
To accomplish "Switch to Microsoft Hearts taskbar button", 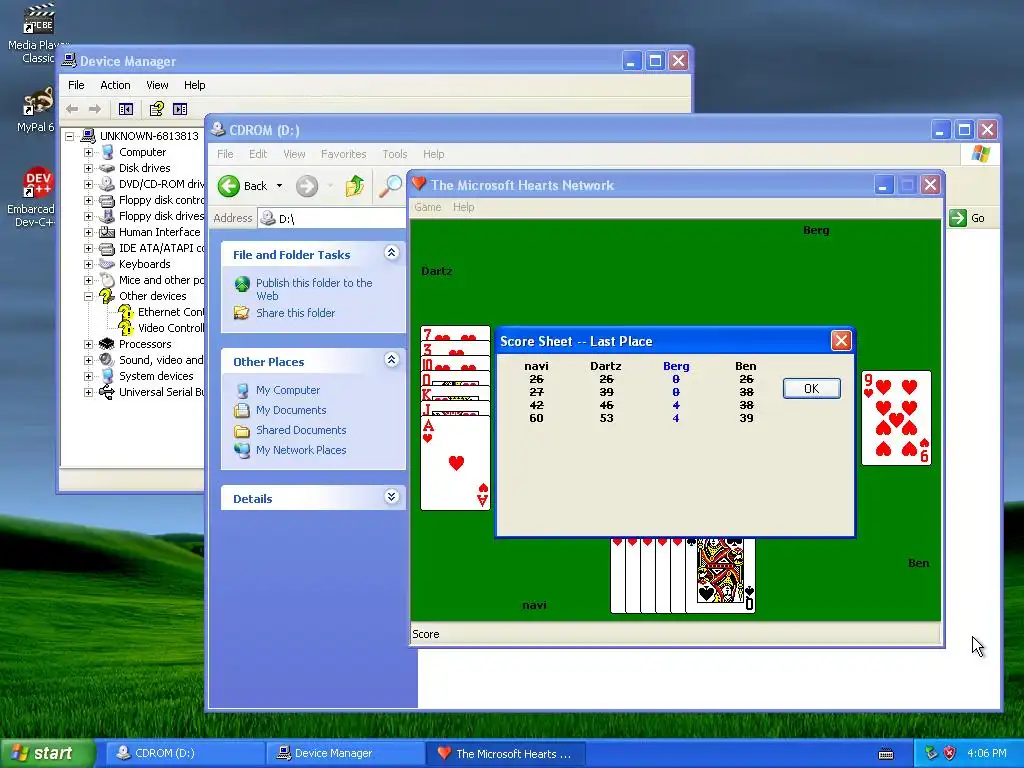I will point(505,753).
